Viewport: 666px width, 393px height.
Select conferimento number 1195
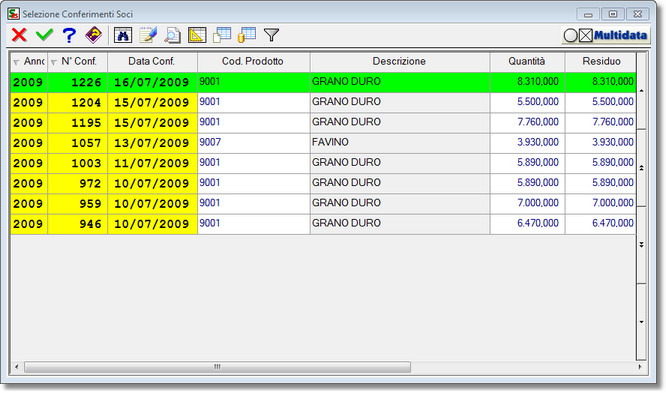[x=78, y=123]
